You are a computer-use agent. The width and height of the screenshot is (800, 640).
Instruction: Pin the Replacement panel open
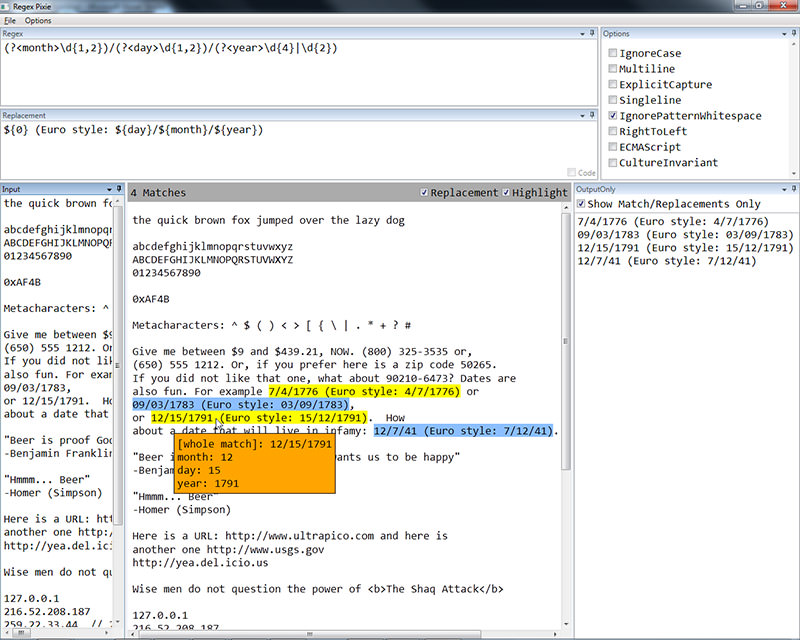(592, 115)
